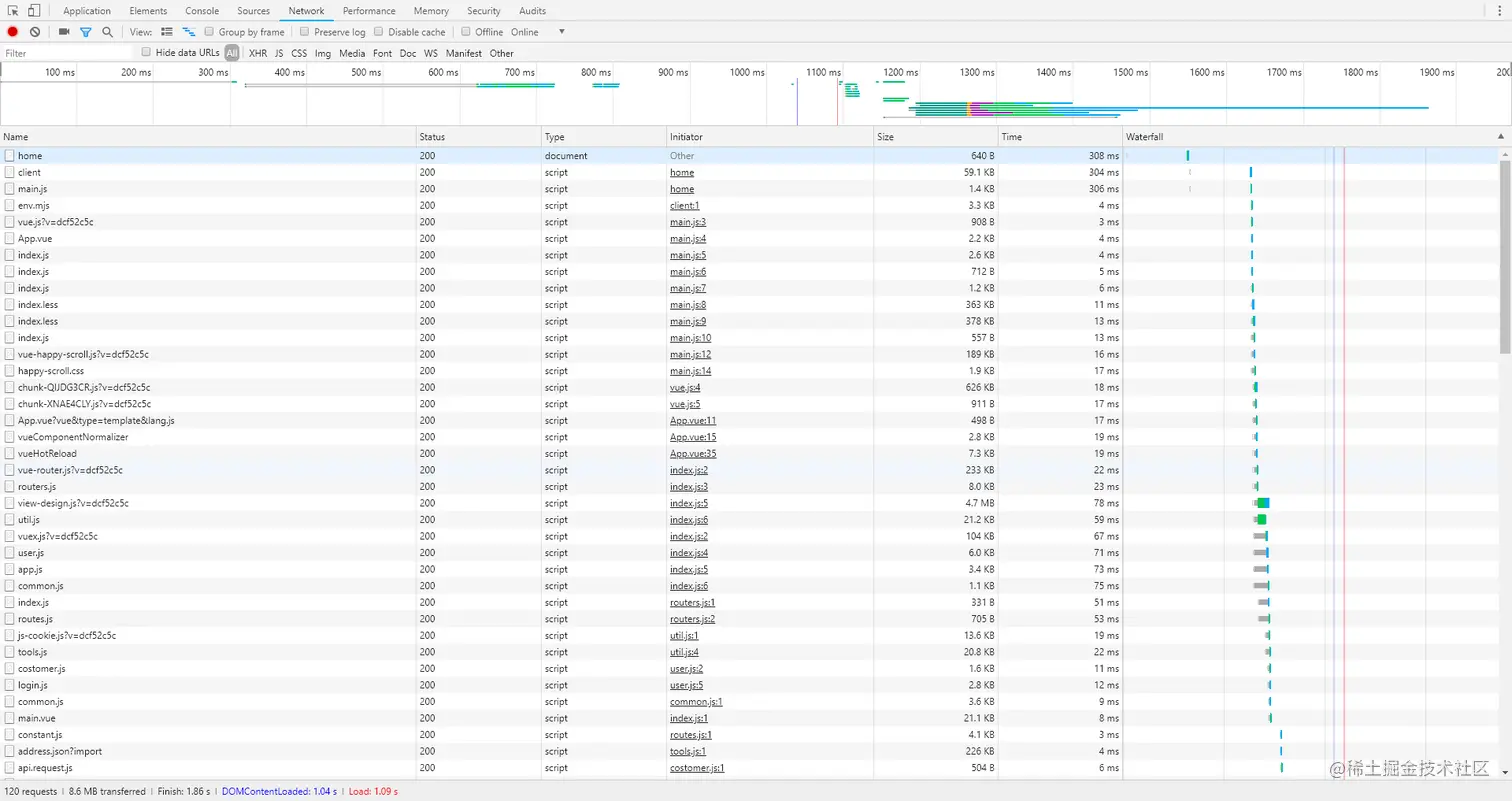Click the inspect element picker icon
The width and height of the screenshot is (1512, 801).
pyautogui.click(x=14, y=11)
